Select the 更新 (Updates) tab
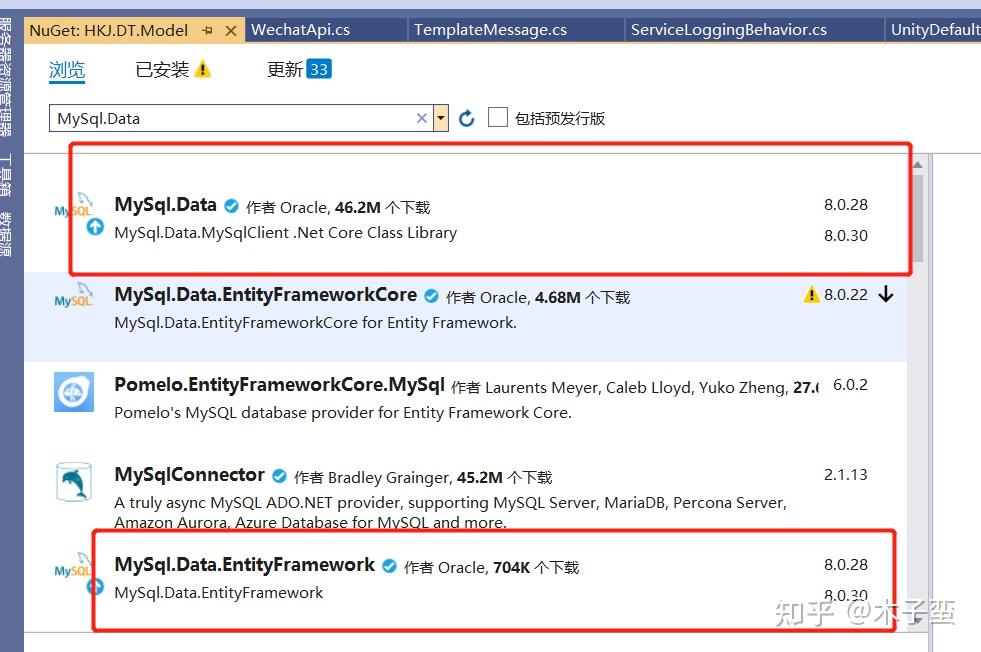This screenshot has height=652, width=981. 285,69
